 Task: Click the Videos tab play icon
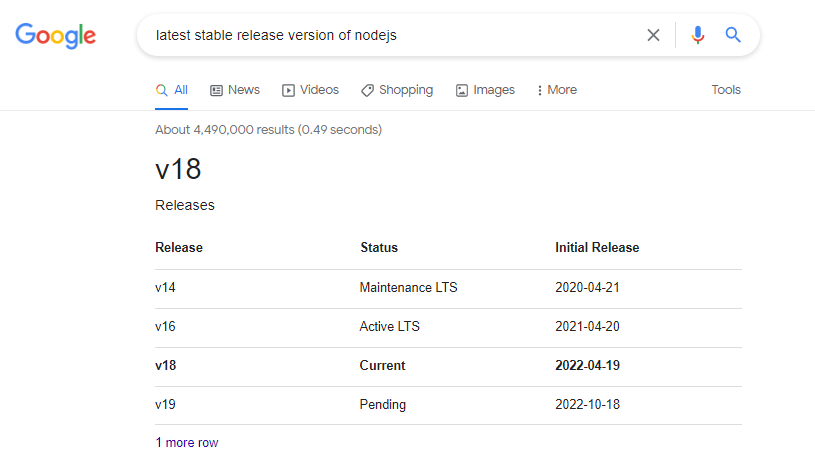pyautogui.click(x=288, y=90)
